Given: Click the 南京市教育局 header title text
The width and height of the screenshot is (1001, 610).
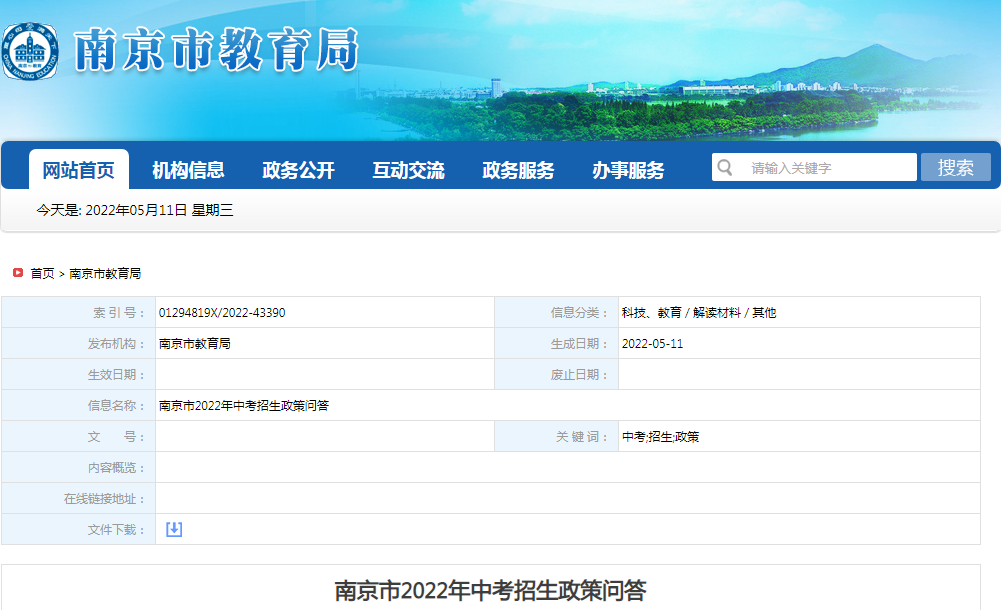Looking at the screenshot, I should [216, 50].
